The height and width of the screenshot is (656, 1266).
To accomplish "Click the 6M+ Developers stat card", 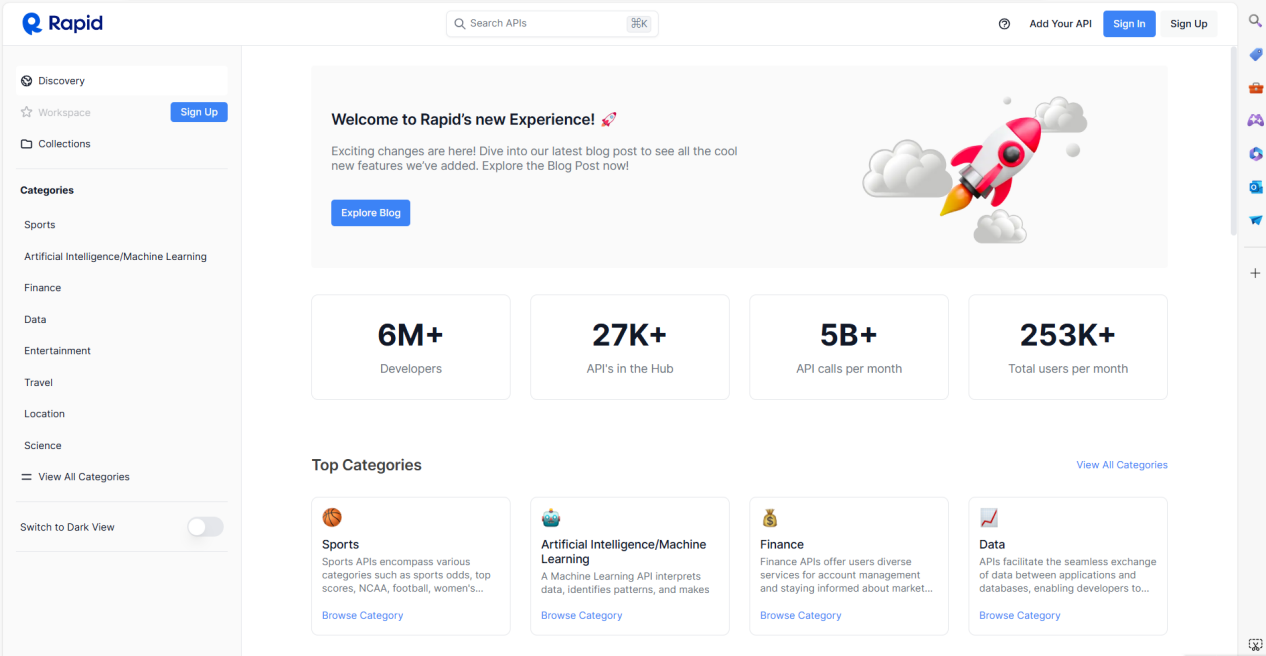I will (x=411, y=347).
